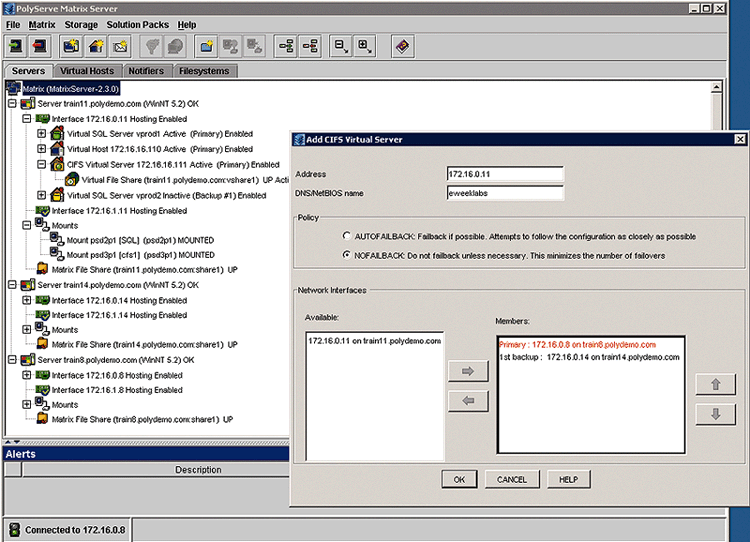Click the add virtual host house icon
750x542 pixels.
96,46
